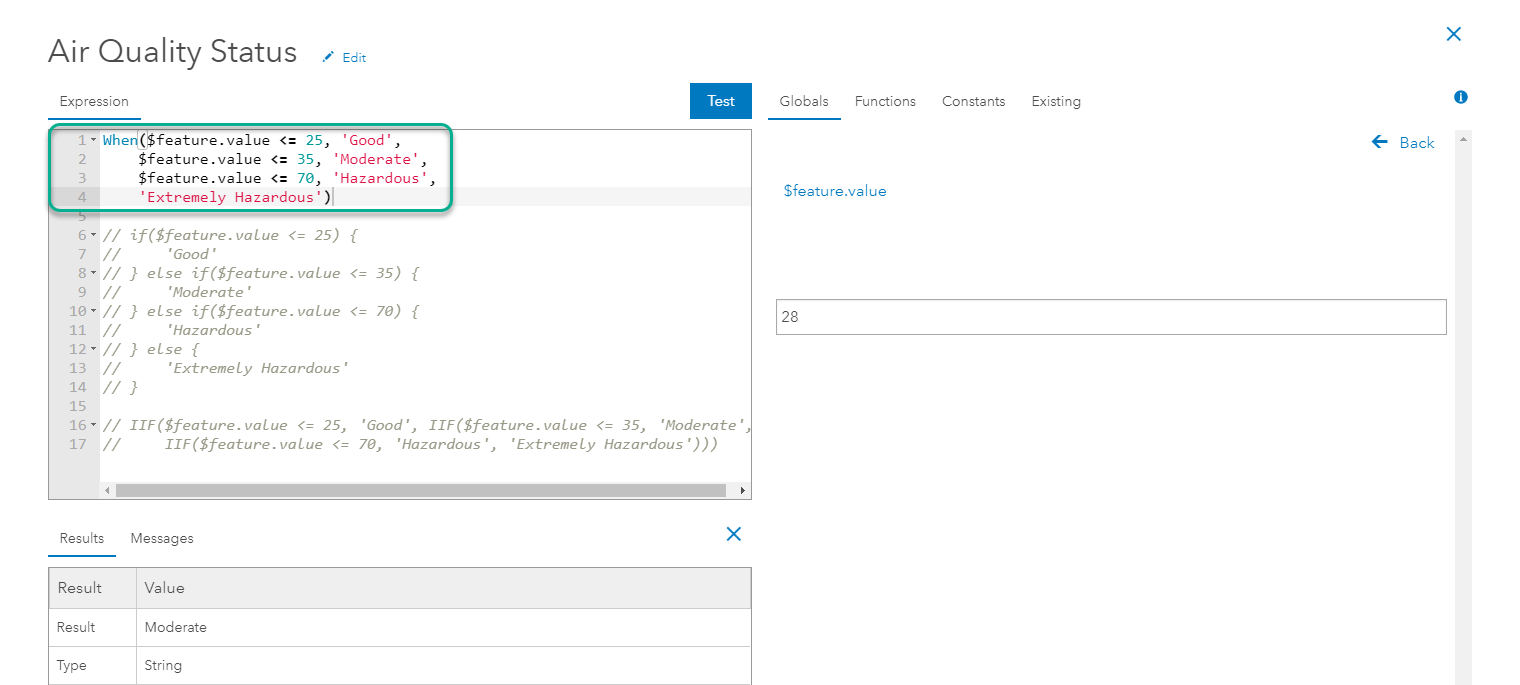Collapse the code fold arrow on line 1
1520x685 pixels.
[x=93, y=140]
